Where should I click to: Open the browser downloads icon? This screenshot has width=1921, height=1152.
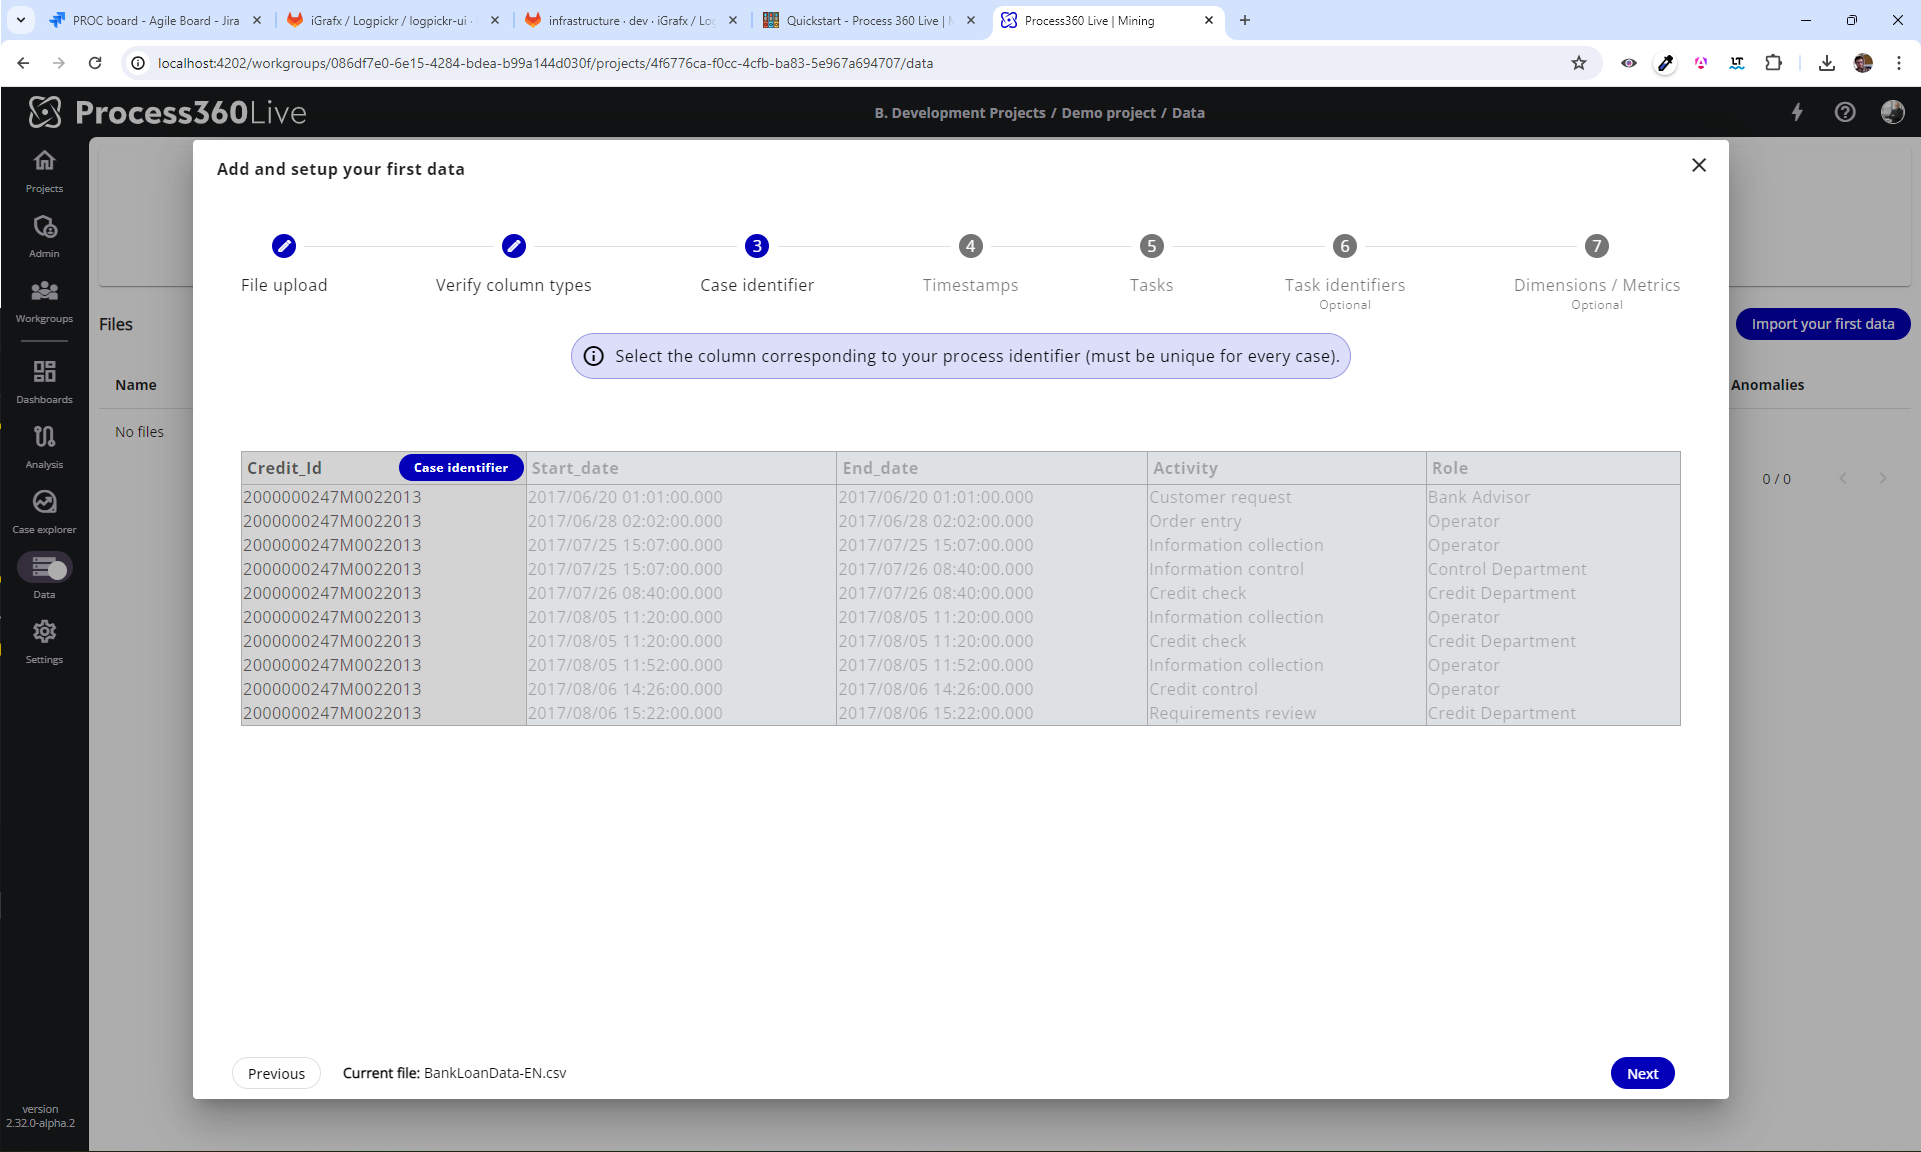pos(1827,63)
